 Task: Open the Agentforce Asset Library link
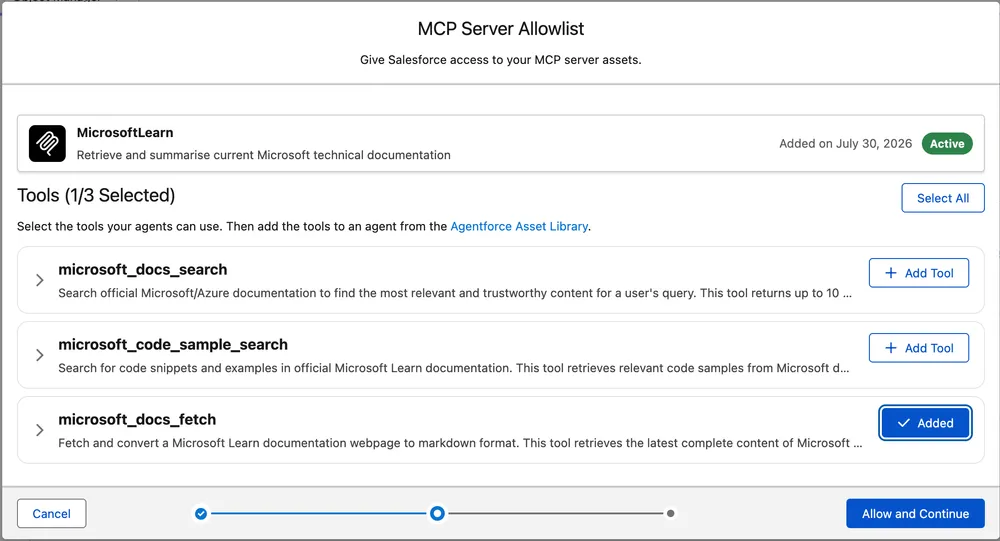point(519,226)
